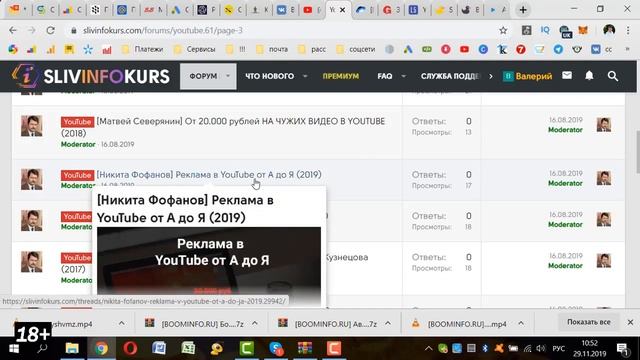The height and width of the screenshot is (360, 640).
Task: Open WinRAR from the taskbar
Action: pyautogui.click(x=304, y=349)
